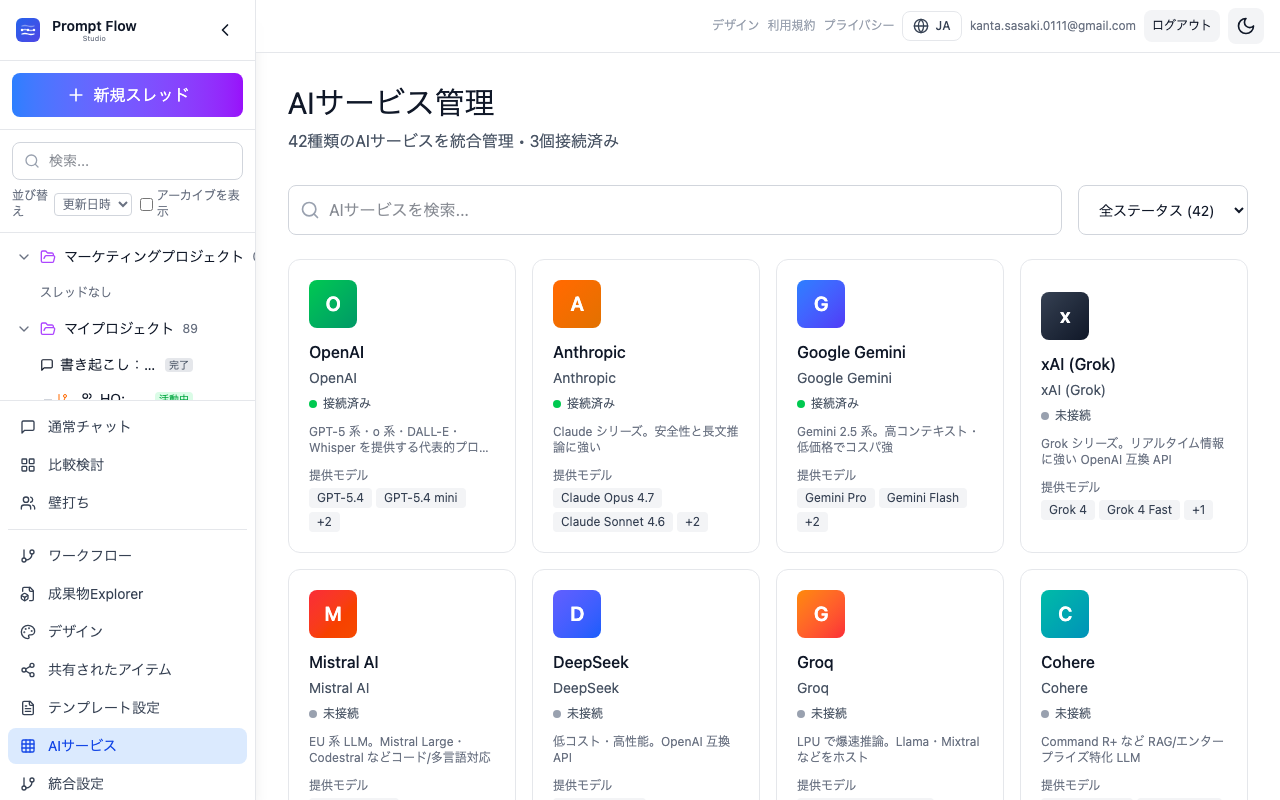The width and height of the screenshot is (1280, 800).
Task: Click the Anthropic orange A icon
Action: [x=577, y=304]
